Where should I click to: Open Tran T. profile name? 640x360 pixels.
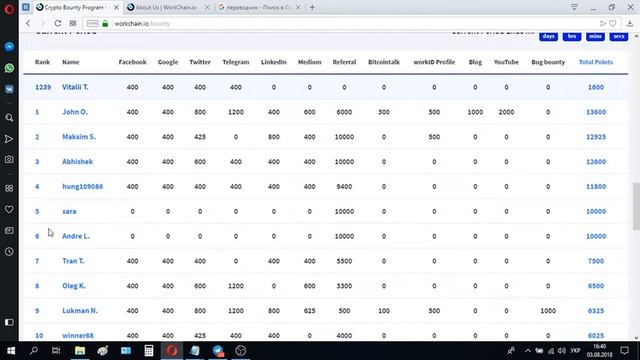[73, 261]
